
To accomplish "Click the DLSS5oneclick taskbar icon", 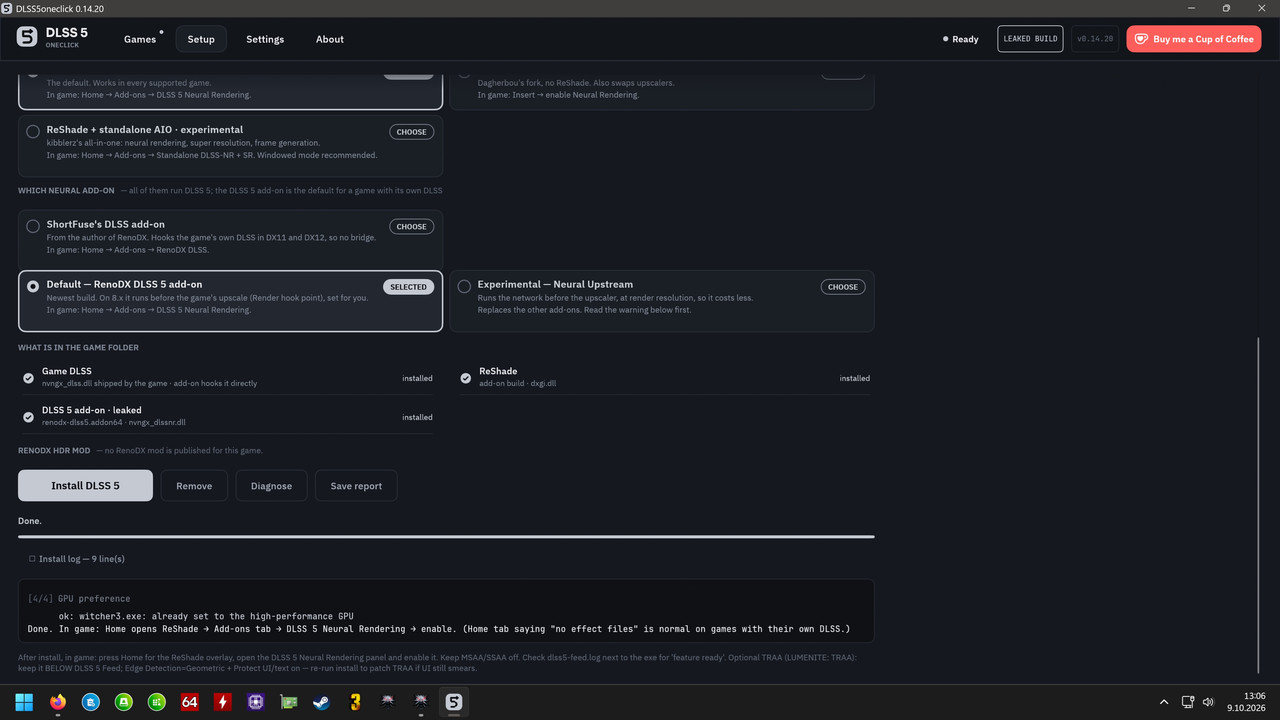I will pyautogui.click(x=453, y=702).
